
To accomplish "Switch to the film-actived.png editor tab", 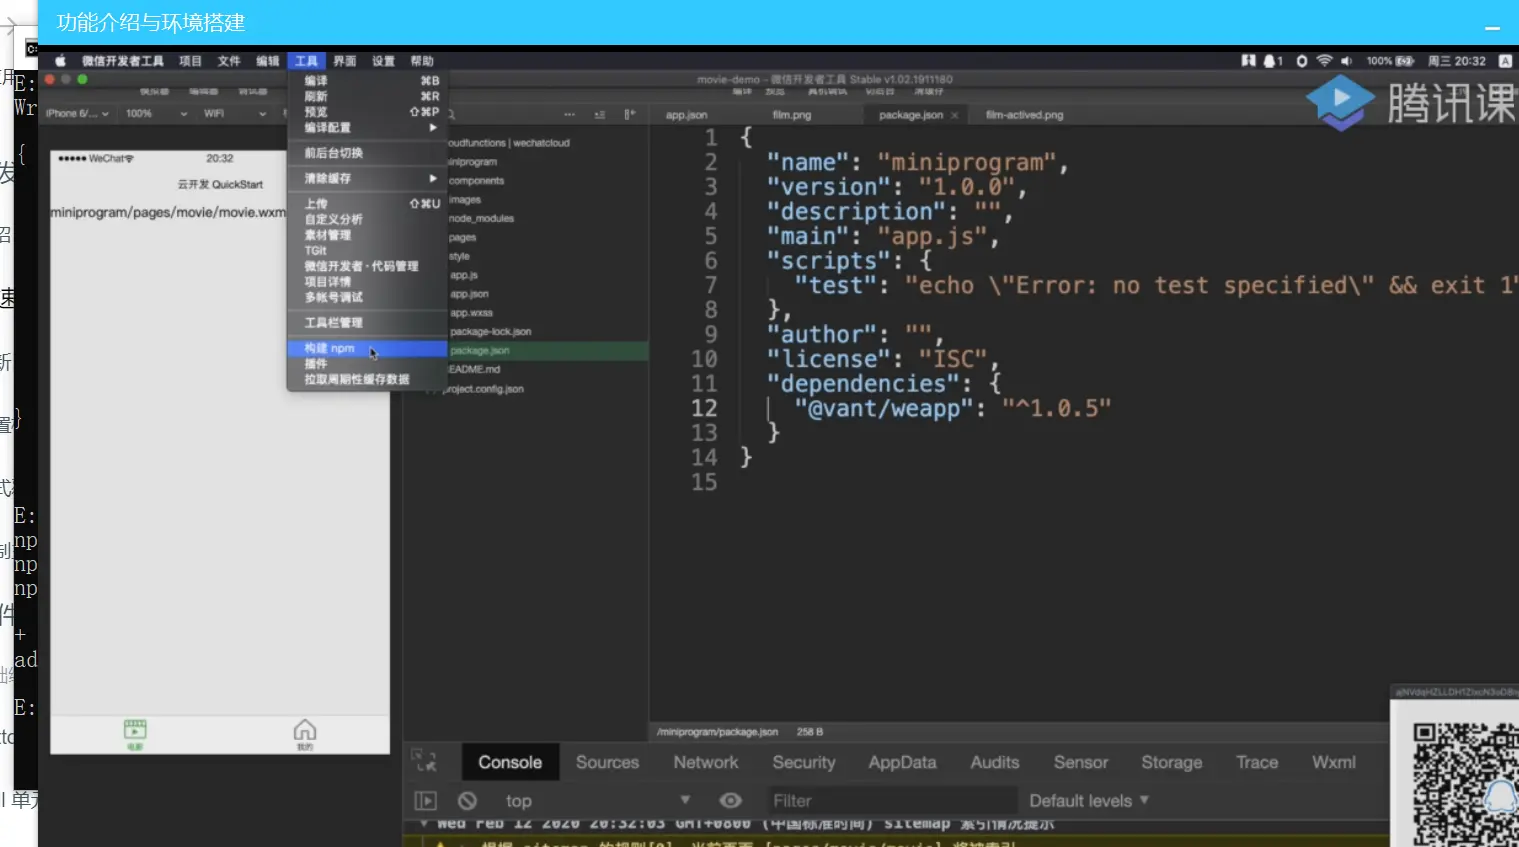I will click(x=1025, y=115).
